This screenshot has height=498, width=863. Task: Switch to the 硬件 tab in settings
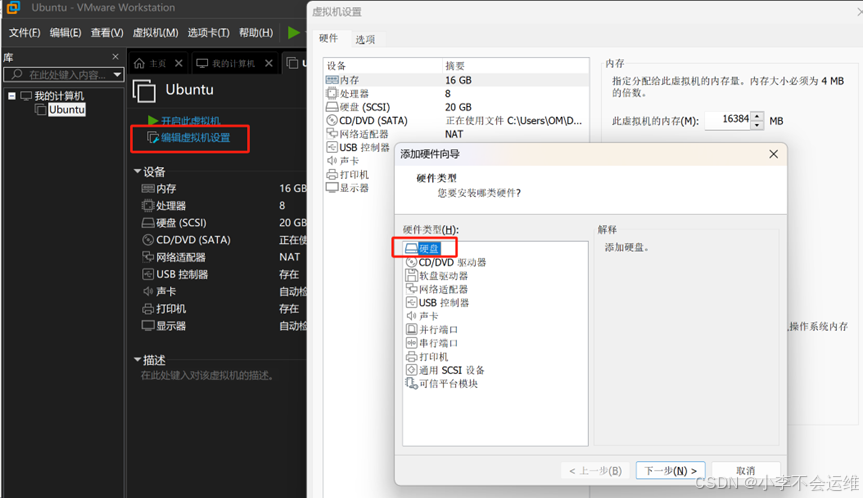[329, 38]
